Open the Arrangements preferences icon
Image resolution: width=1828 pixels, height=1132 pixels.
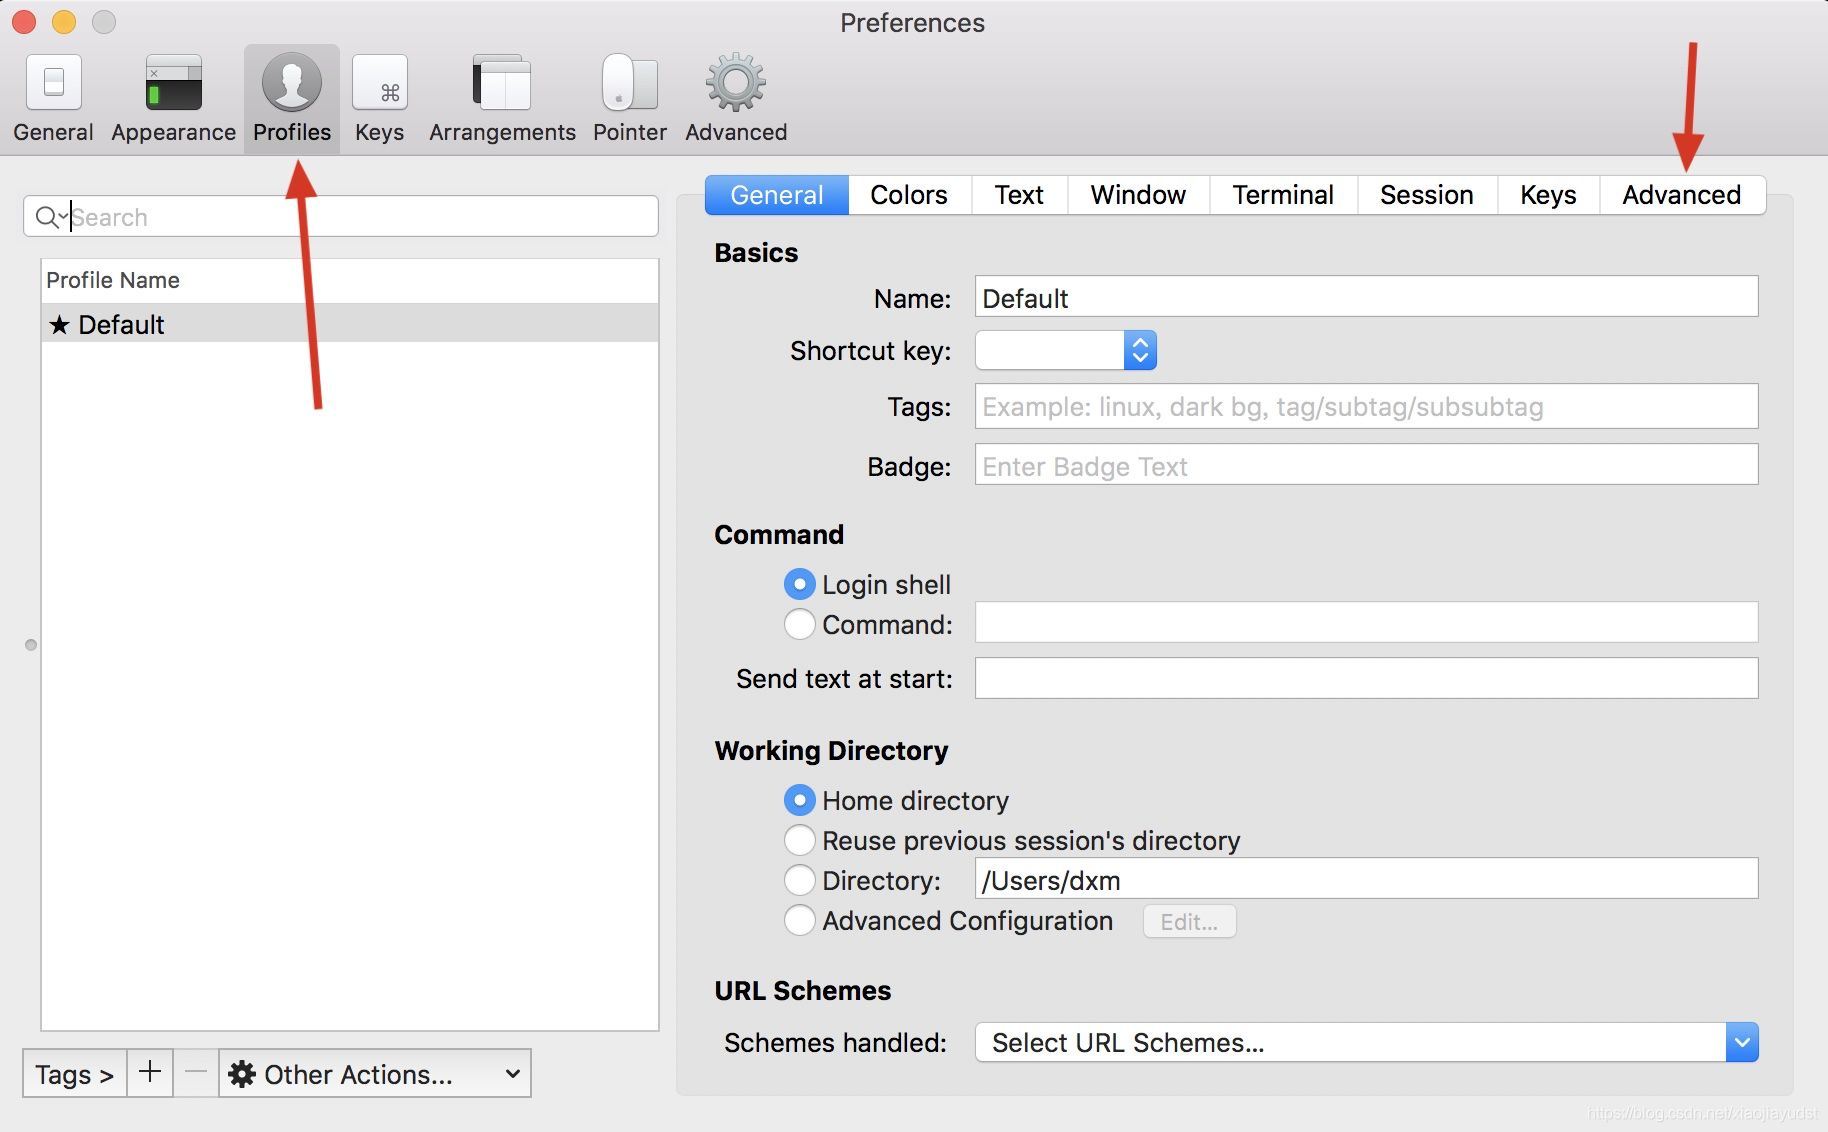[x=502, y=82]
